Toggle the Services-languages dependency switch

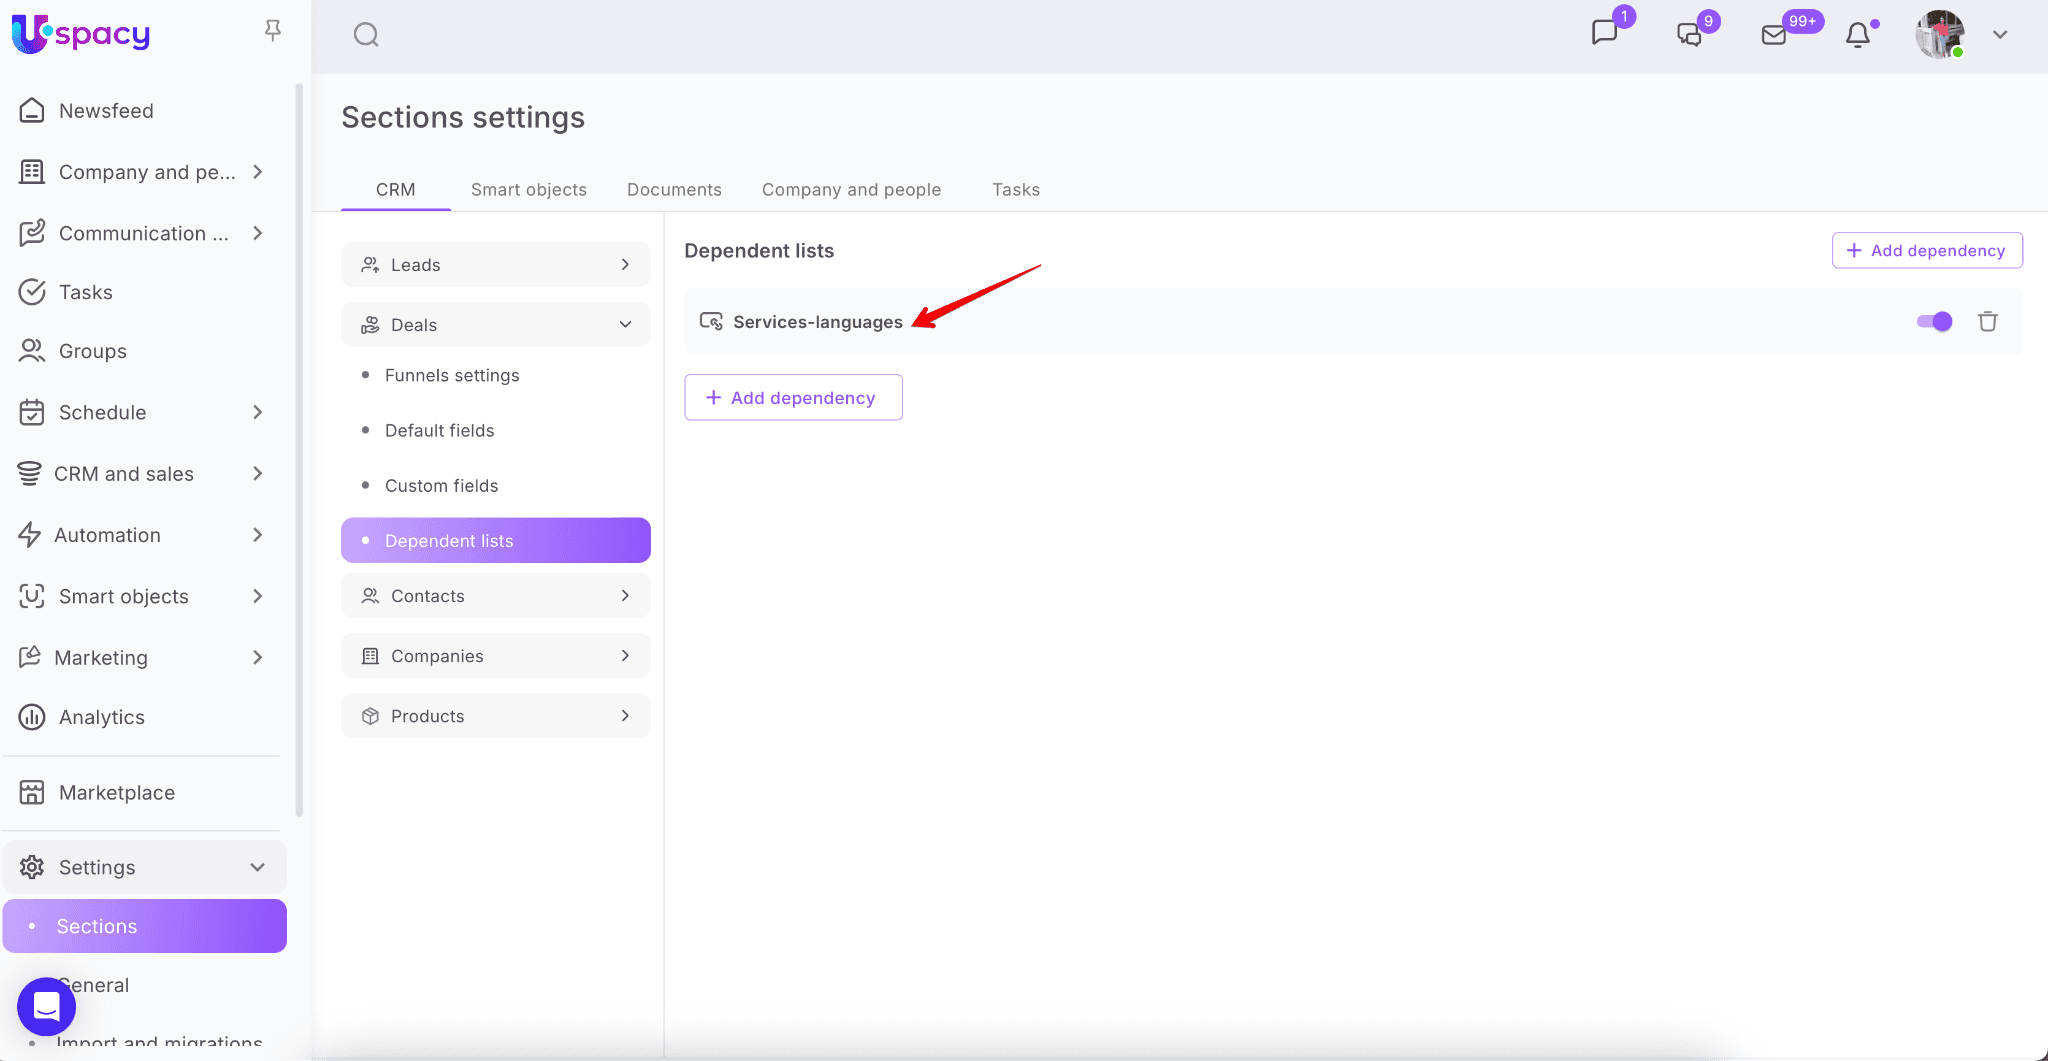pyautogui.click(x=1934, y=321)
